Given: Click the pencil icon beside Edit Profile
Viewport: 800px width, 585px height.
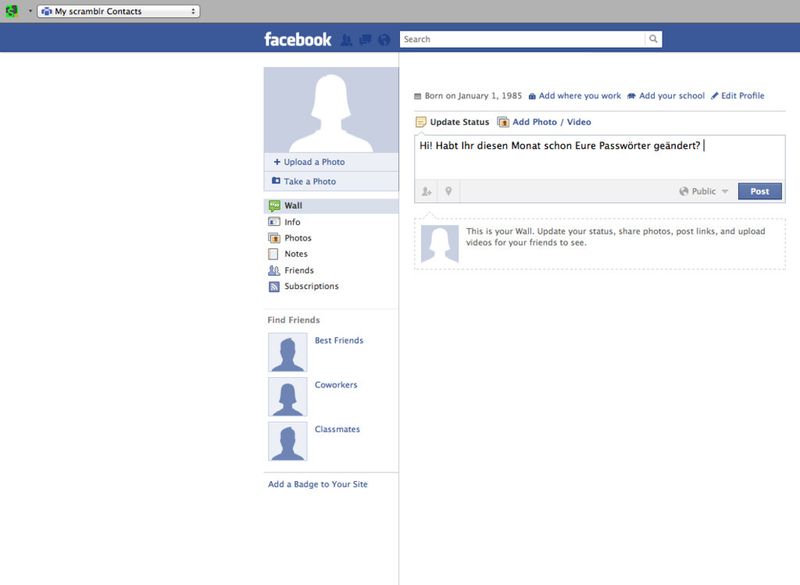Looking at the screenshot, I should (x=715, y=96).
